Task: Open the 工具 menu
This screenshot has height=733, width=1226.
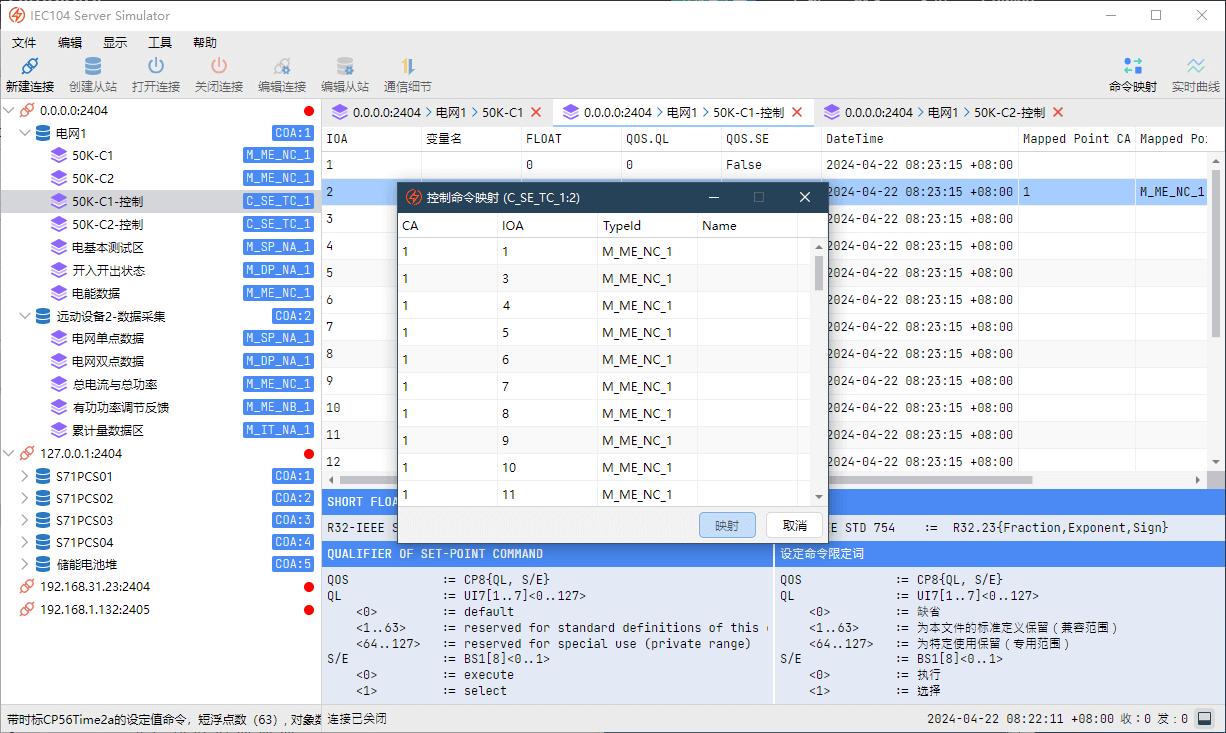Action: 160,43
